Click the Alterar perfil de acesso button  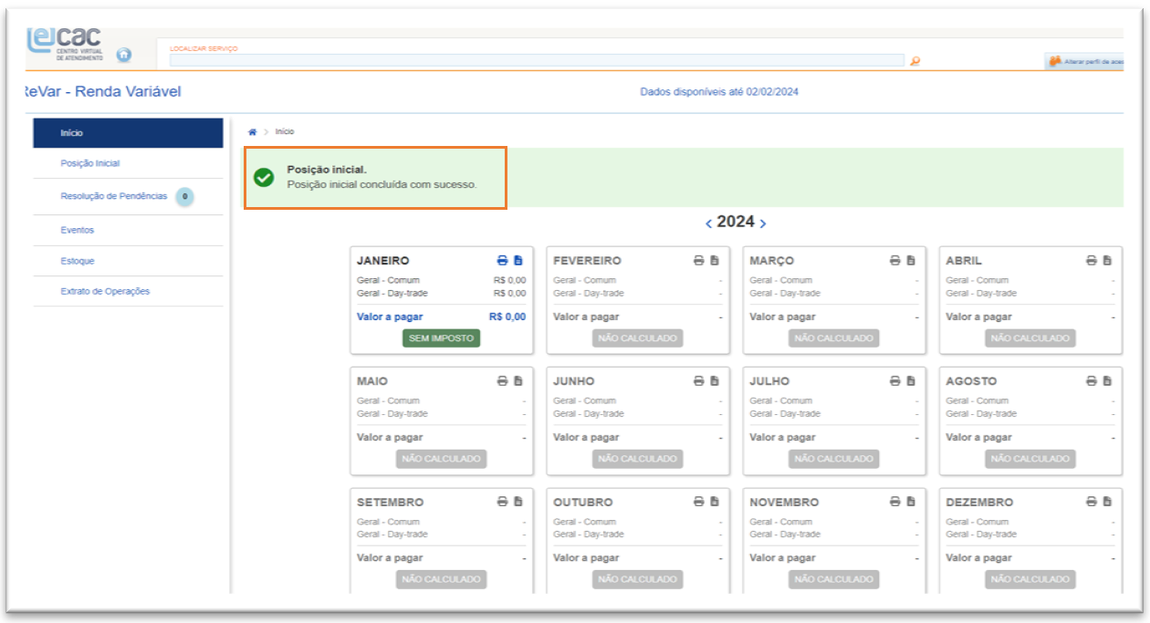click(x=1086, y=62)
